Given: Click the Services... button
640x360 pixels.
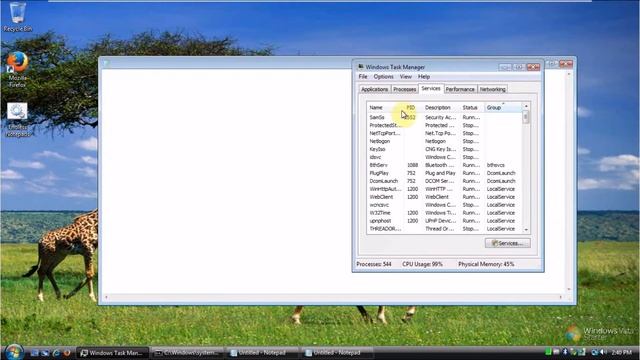Looking at the screenshot, I should pos(508,243).
